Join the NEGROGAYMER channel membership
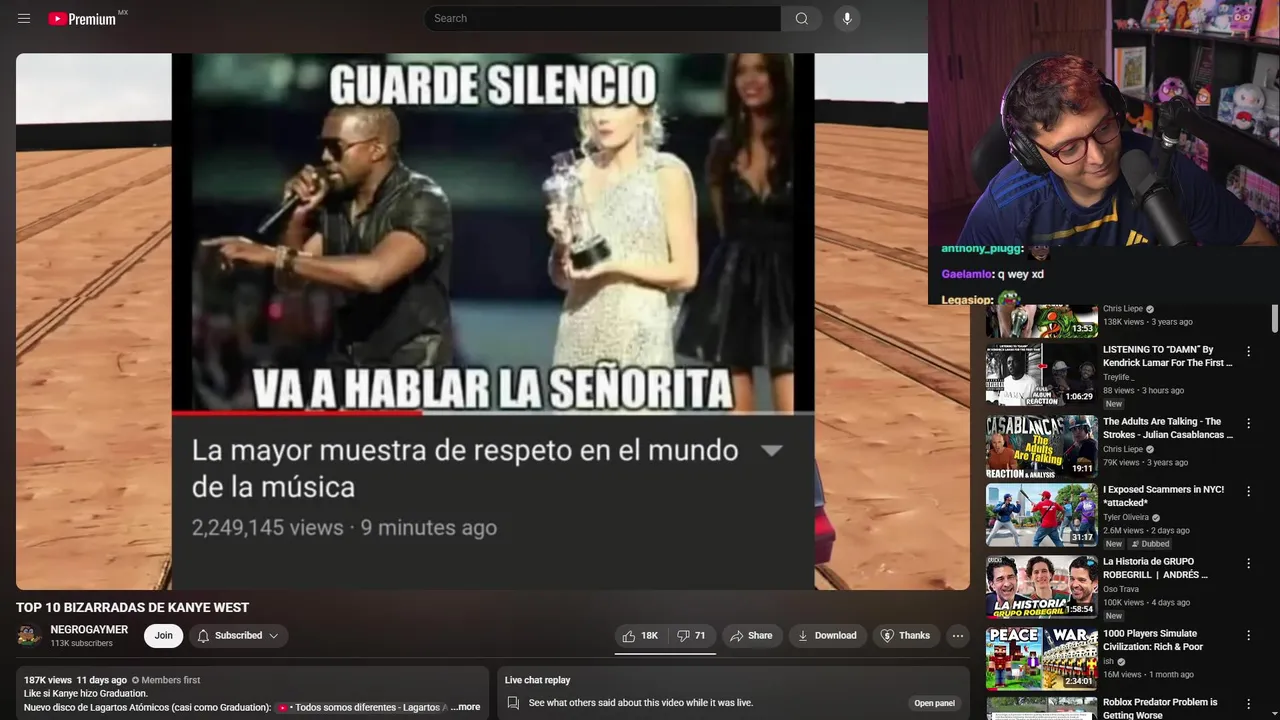Viewport: 1280px width, 720px height. pyautogui.click(x=163, y=636)
